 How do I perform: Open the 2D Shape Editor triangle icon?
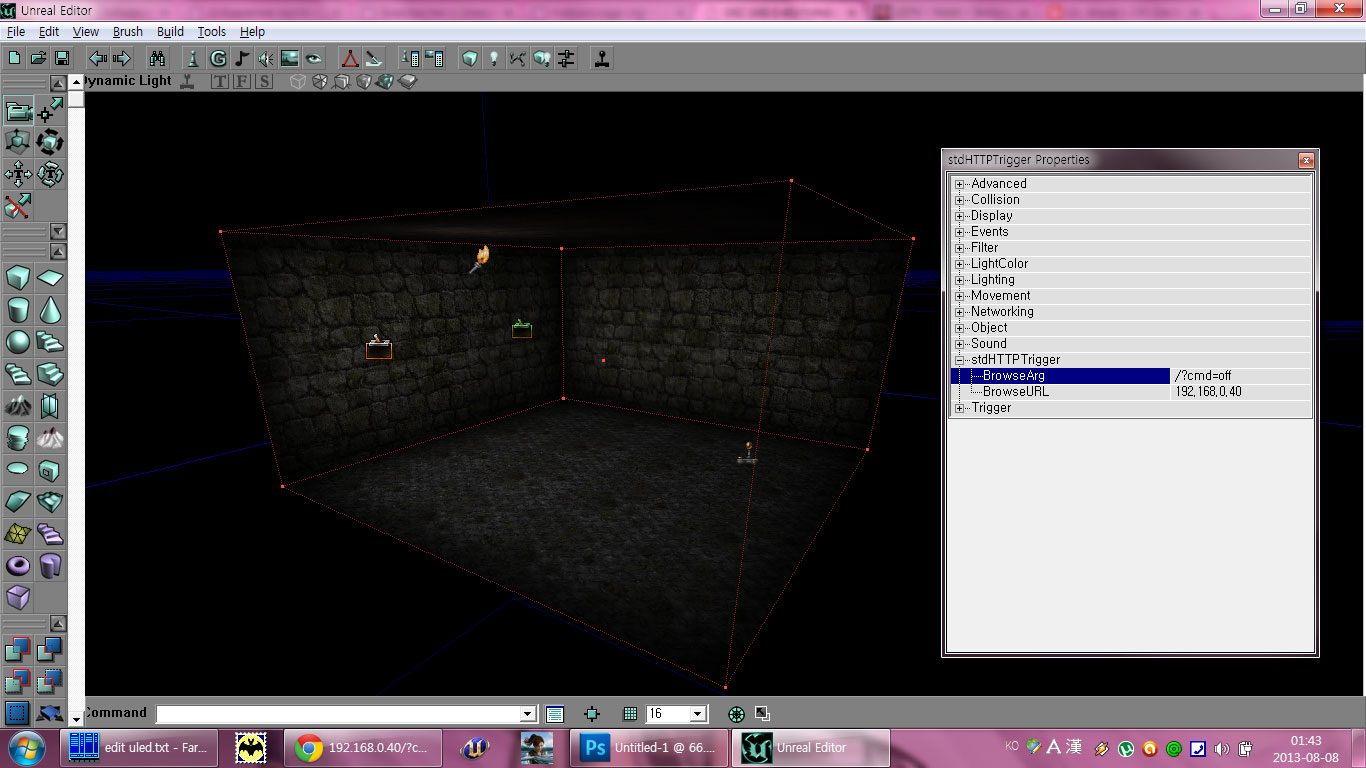click(350, 58)
